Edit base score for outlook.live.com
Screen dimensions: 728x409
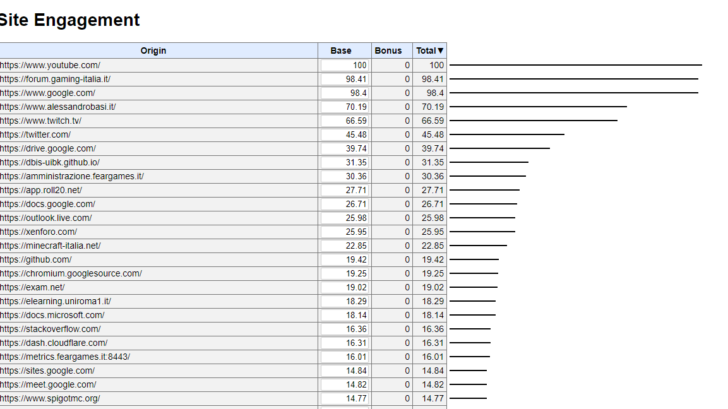coord(344,218)
